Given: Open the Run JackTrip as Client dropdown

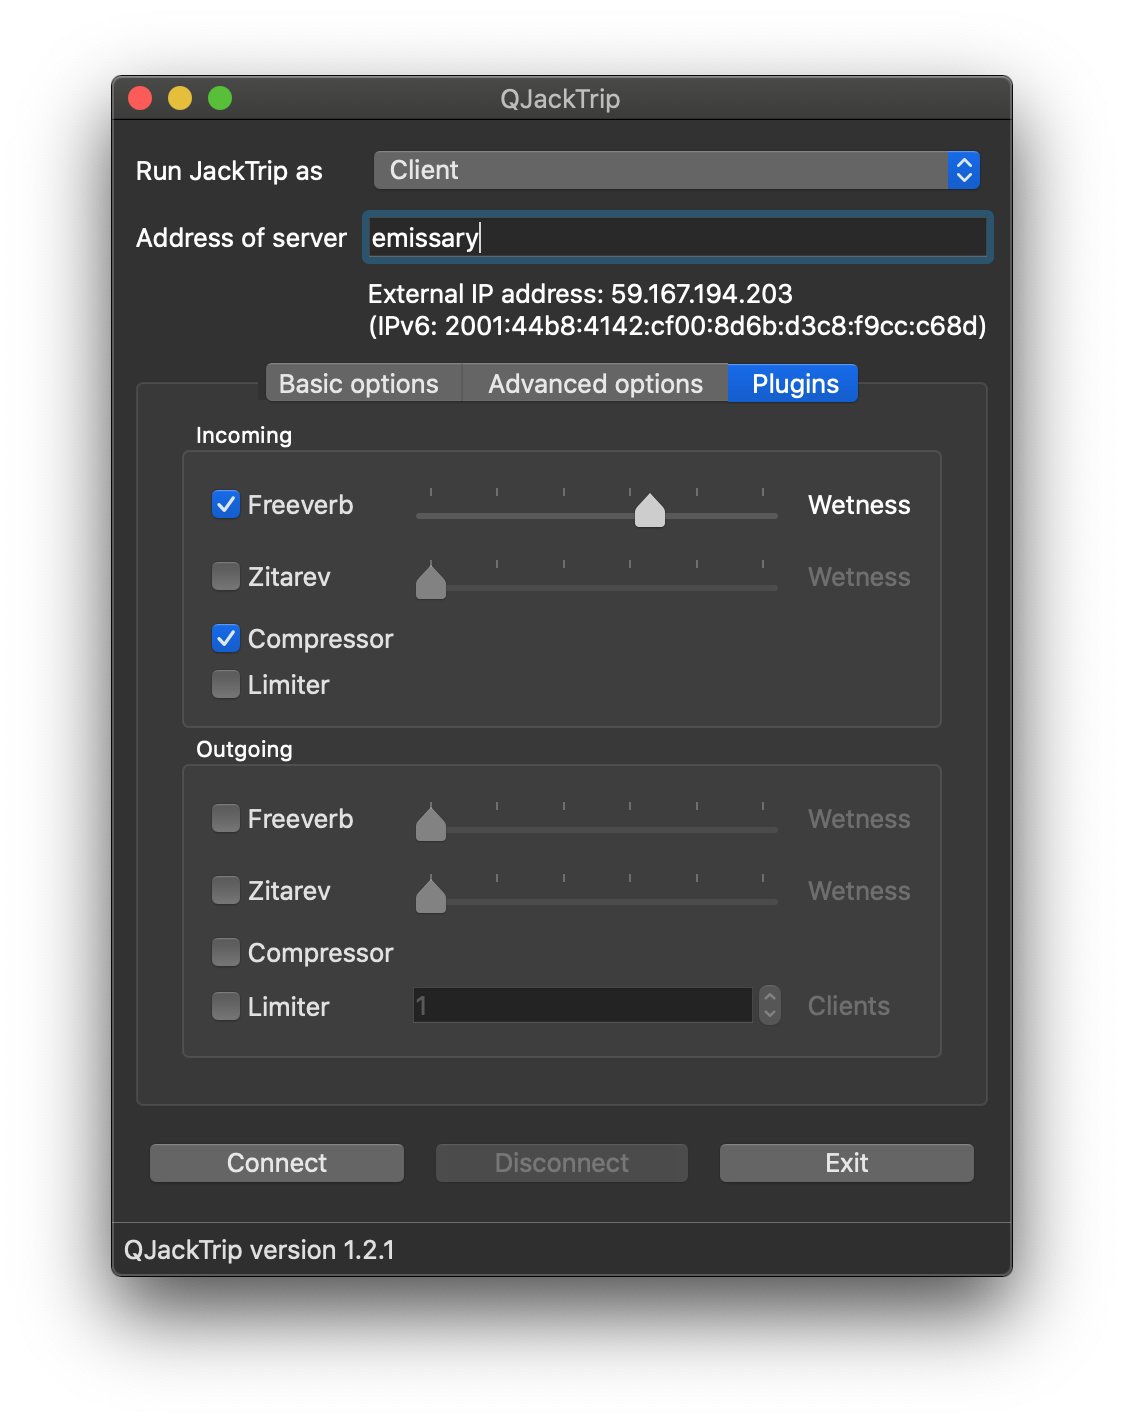Looking at the screenshot, I should (676, 170).
